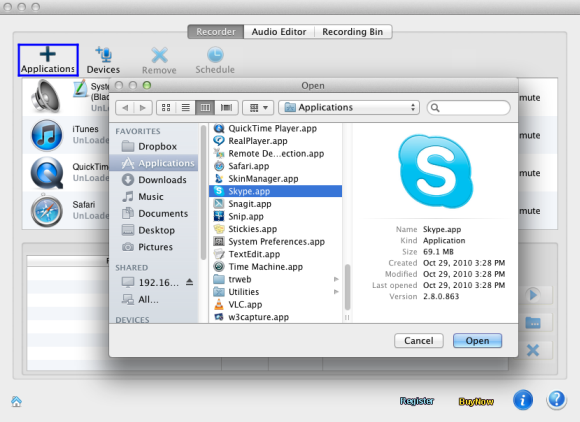
Task: Click the BuyNow link
Action: tap(476, 402)
